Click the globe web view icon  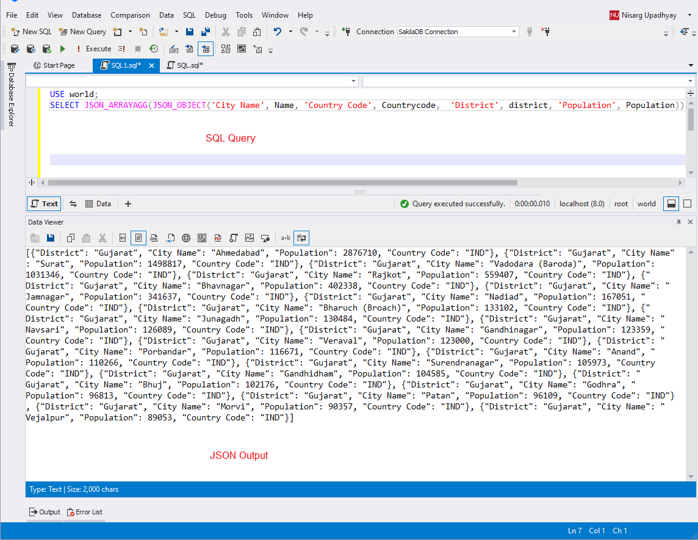tap(186, 238)
